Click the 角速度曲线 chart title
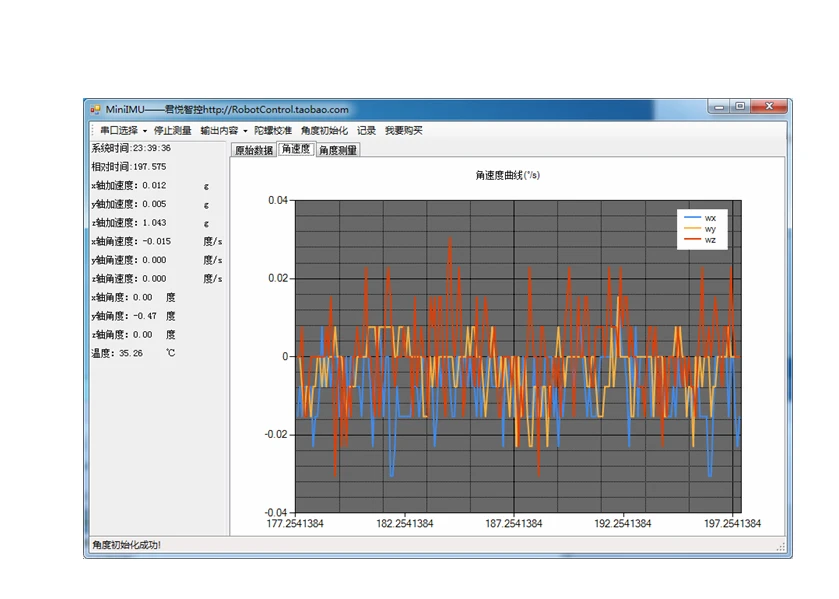 508,175
